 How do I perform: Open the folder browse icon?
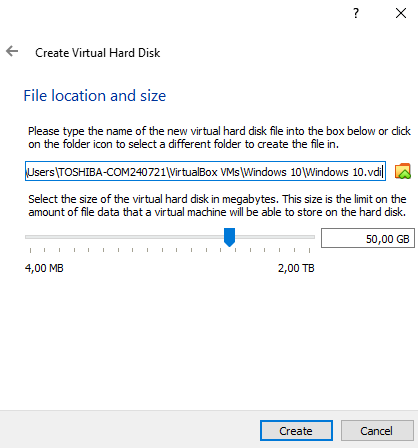point(403,171)
